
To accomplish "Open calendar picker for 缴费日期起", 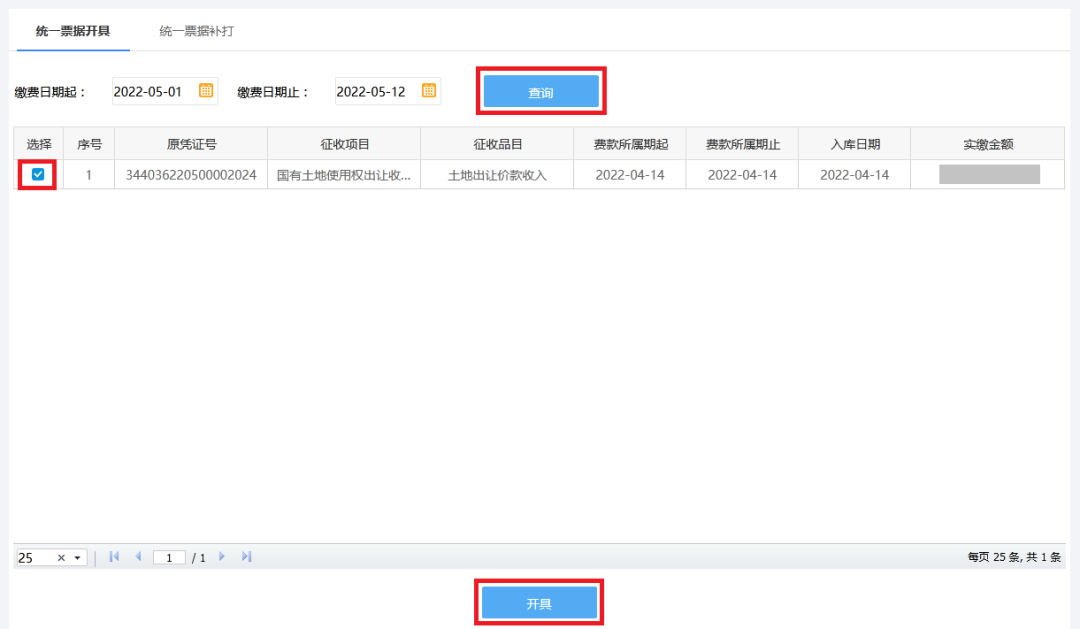I will pos(206,90).
